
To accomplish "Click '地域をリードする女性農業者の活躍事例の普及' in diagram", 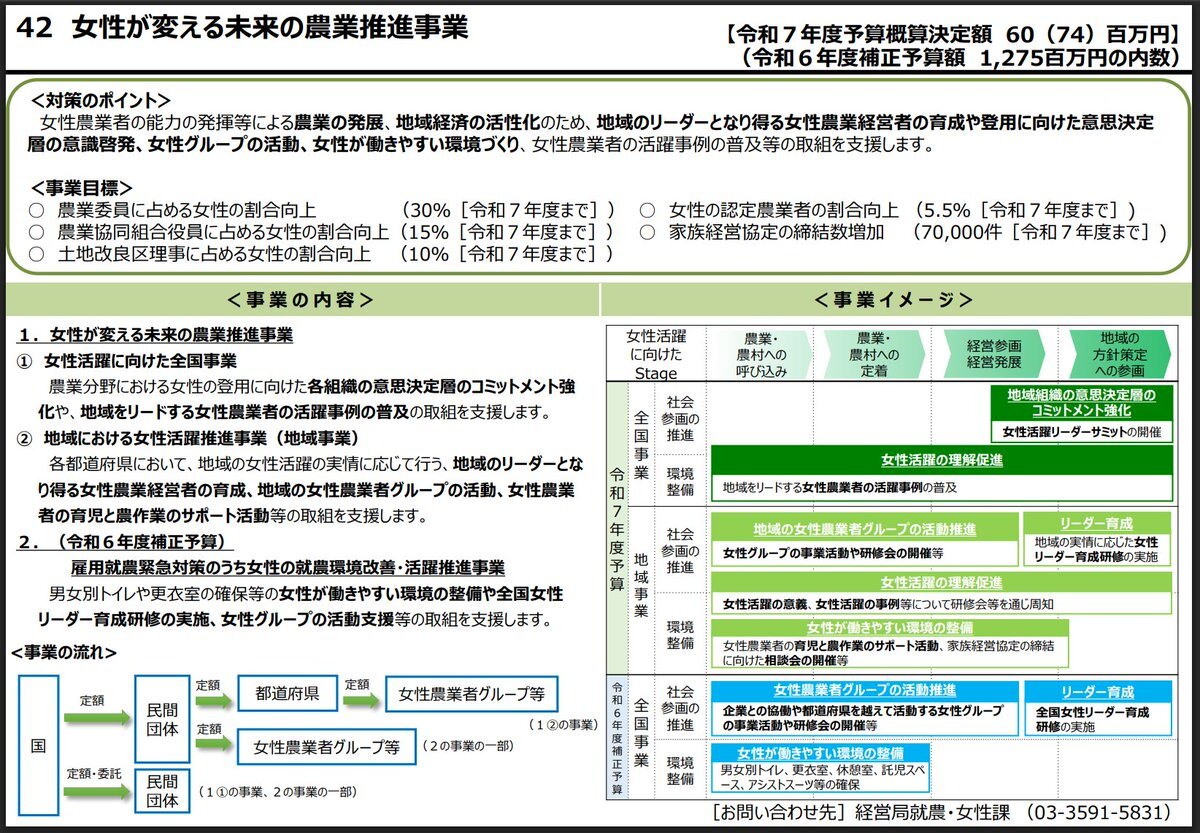I will tap(840, 488).
